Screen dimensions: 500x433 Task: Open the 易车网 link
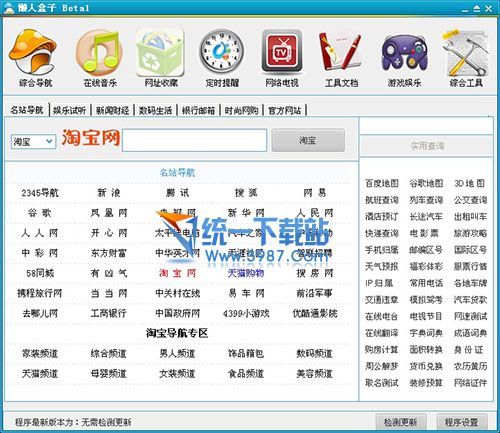pyautogui.click(x=246, y=293)
